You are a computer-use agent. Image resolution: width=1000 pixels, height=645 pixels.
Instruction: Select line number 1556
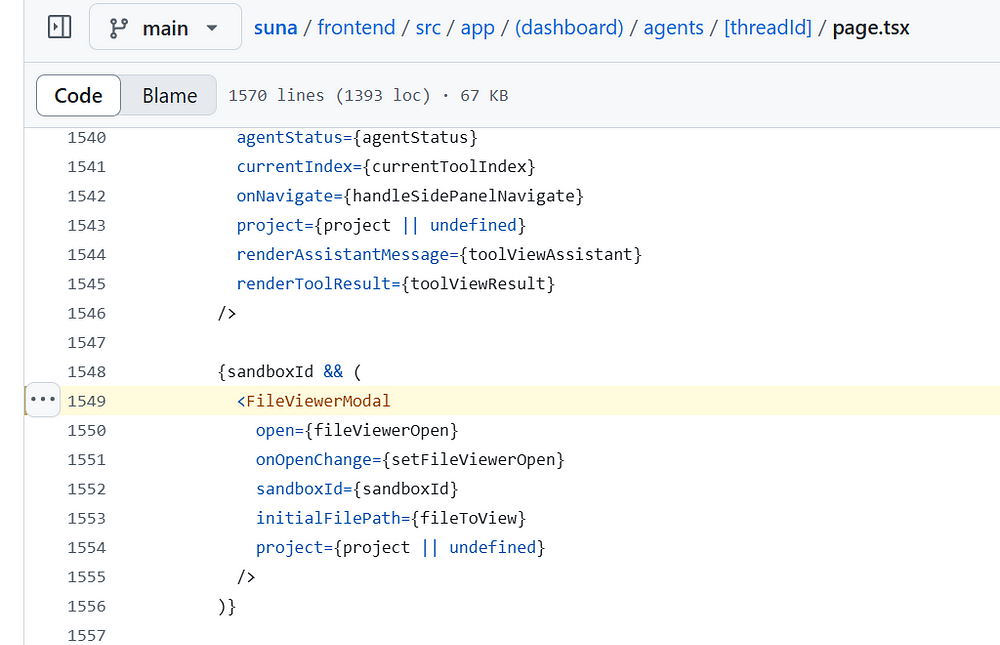point(87,607)
